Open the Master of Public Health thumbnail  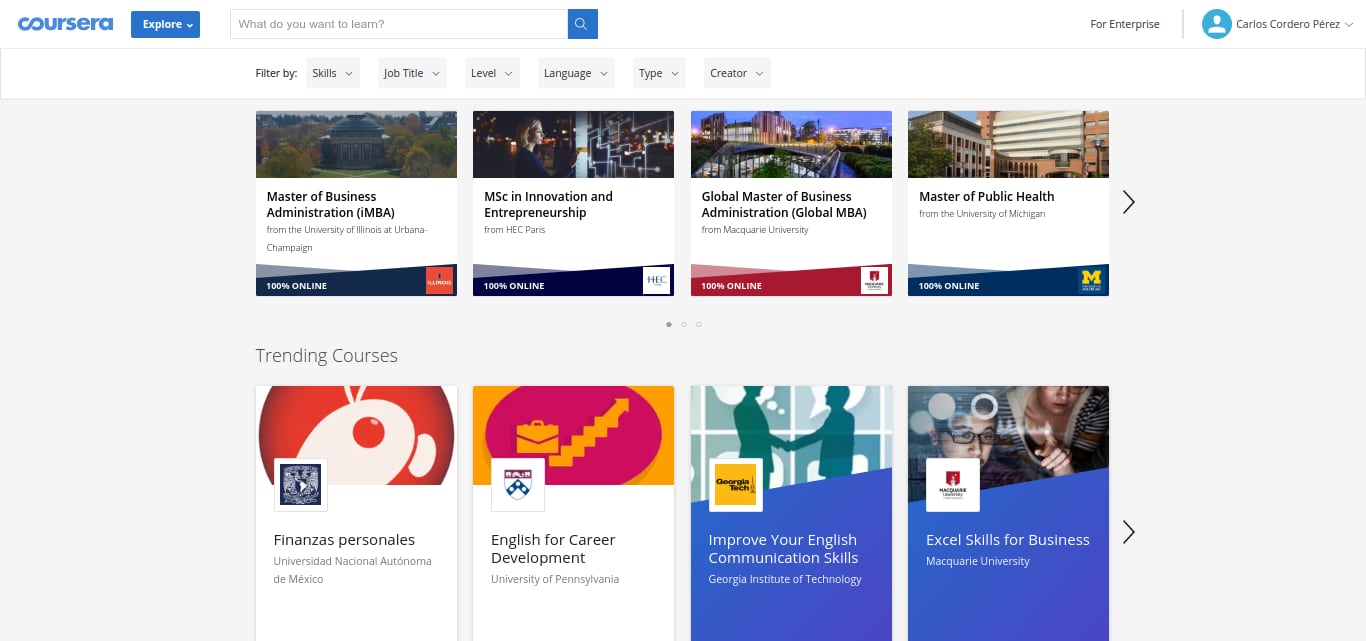(1008, 144)
